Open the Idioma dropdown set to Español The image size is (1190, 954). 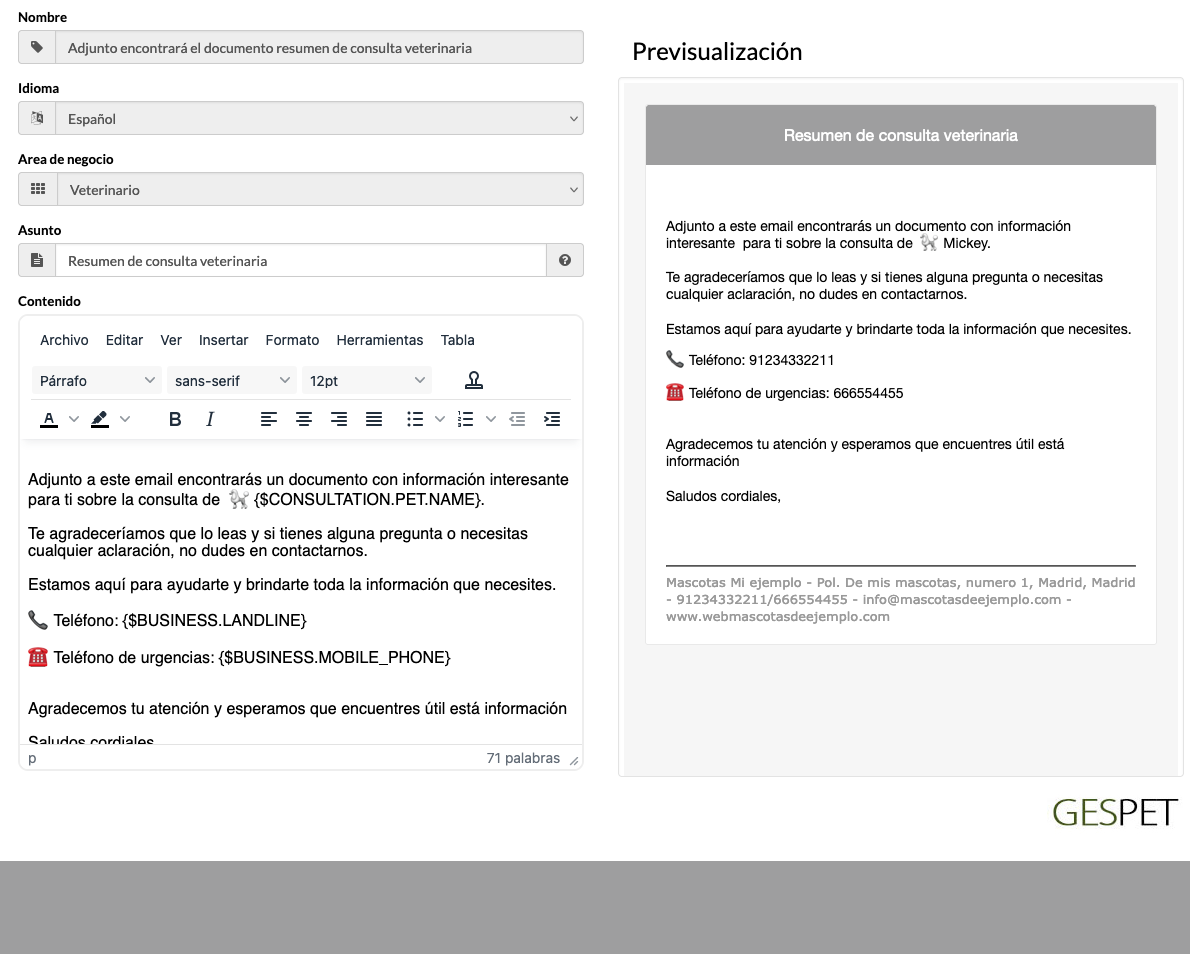(319, 118)
